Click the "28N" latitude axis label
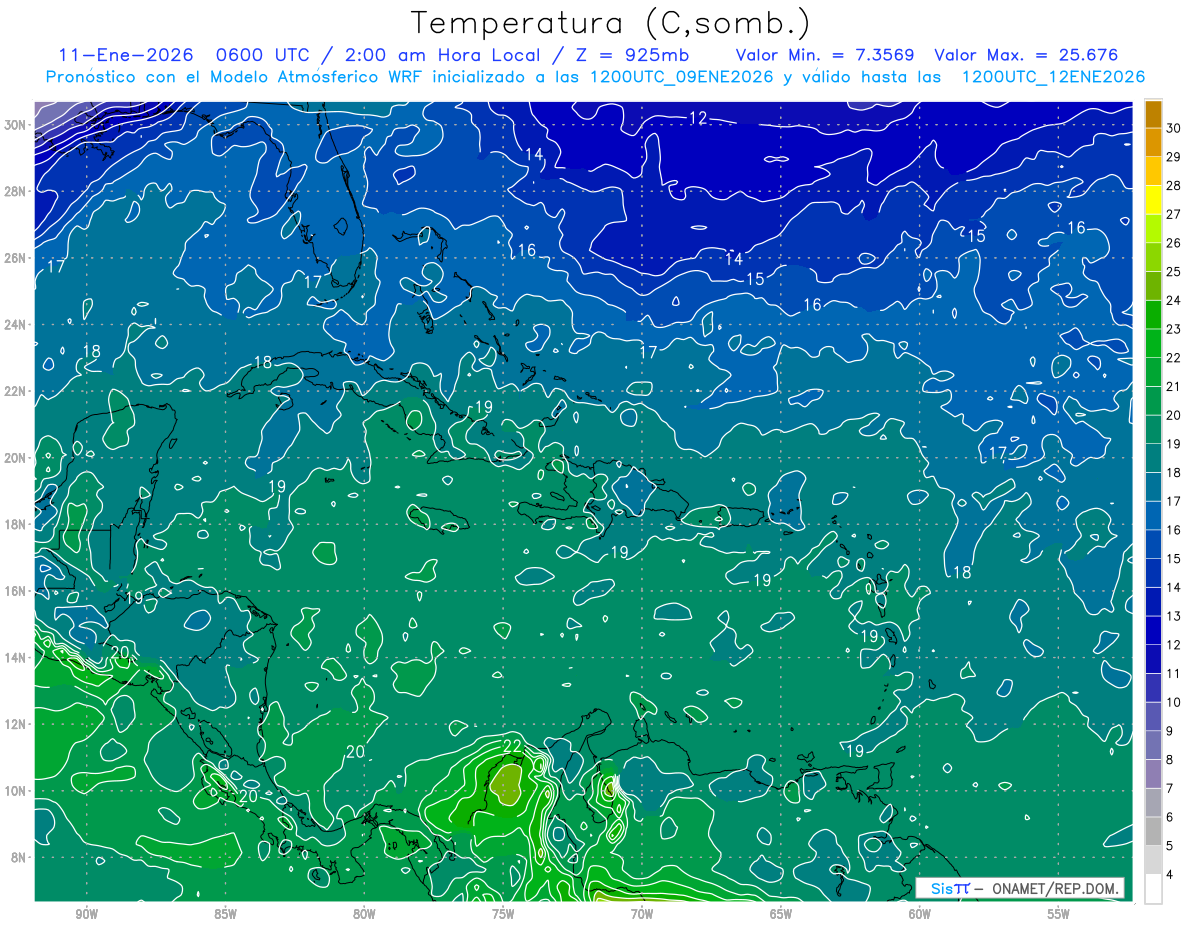The width and height of the screenshot is (1200, 927). click(x=15, y=191)
